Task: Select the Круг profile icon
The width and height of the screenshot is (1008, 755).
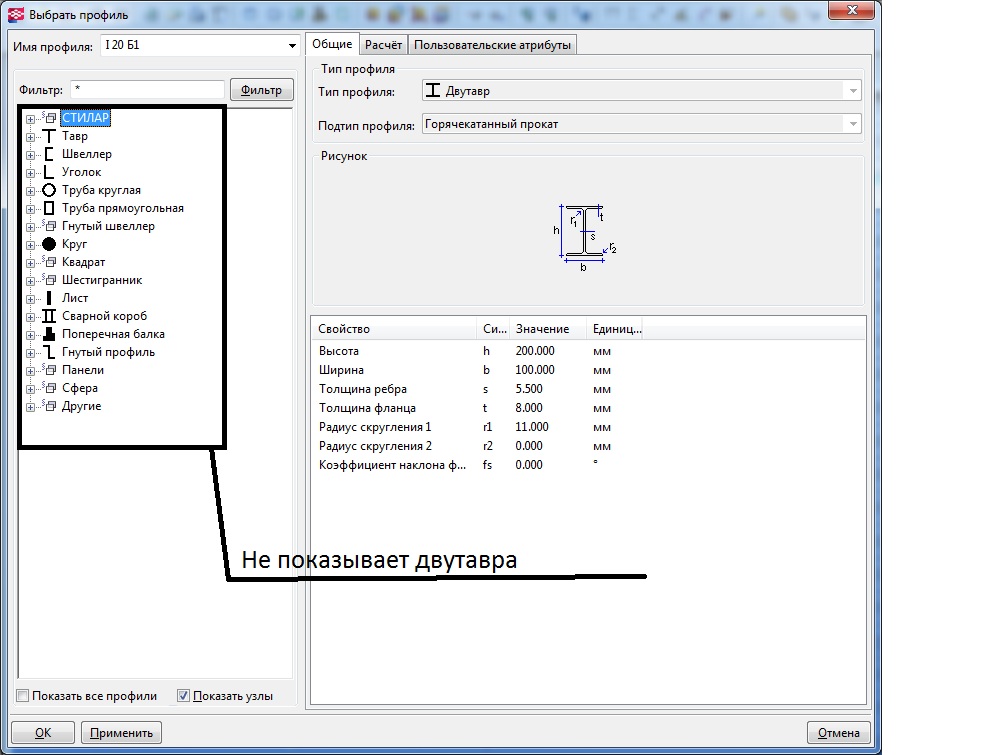Action: click(x=48, y=244)
